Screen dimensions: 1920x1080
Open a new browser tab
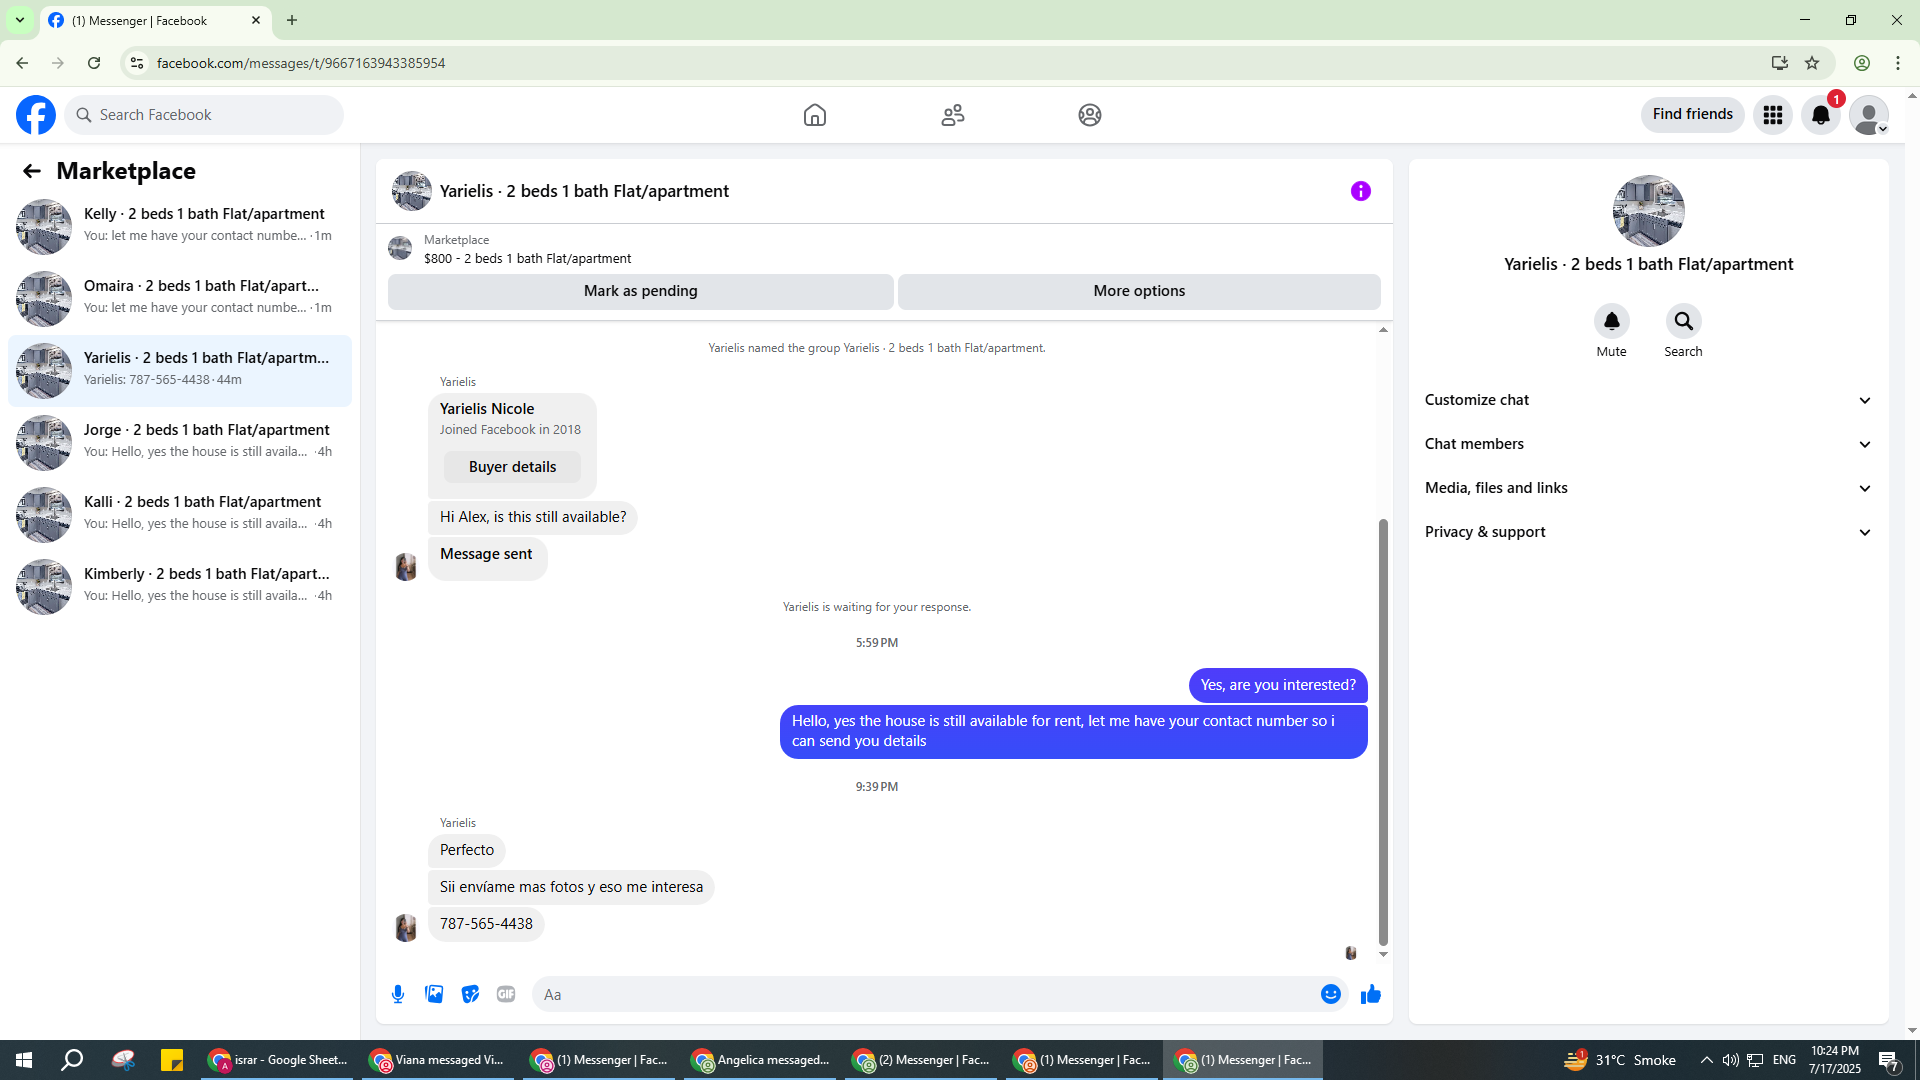pos(292,20)
